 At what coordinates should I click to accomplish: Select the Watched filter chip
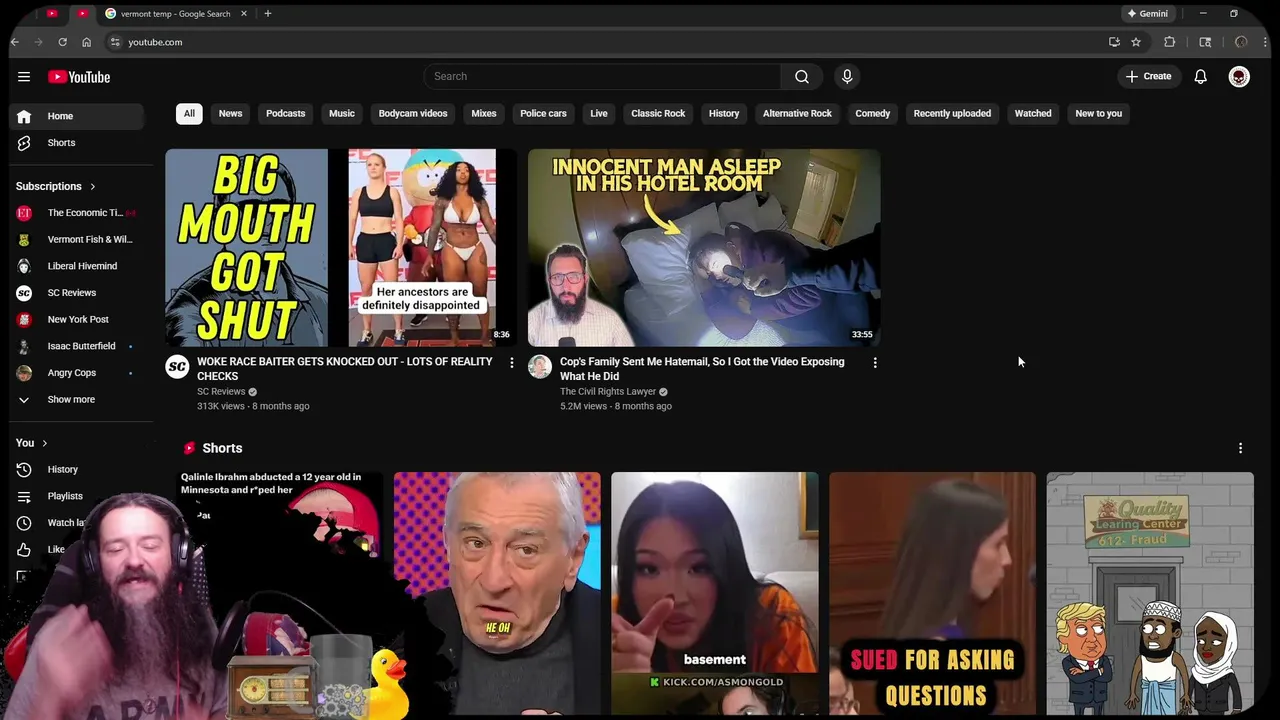[1033, 113]
